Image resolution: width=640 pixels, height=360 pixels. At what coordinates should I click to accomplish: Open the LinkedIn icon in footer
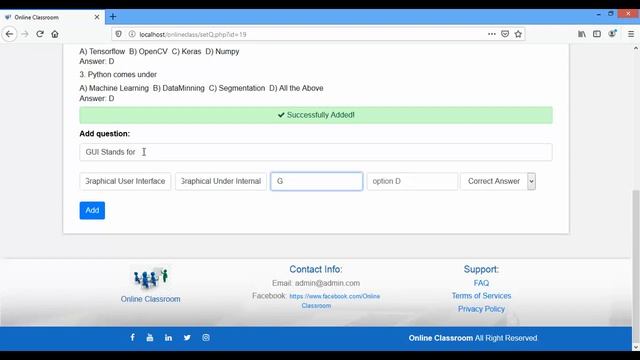[x=168, y=338]
